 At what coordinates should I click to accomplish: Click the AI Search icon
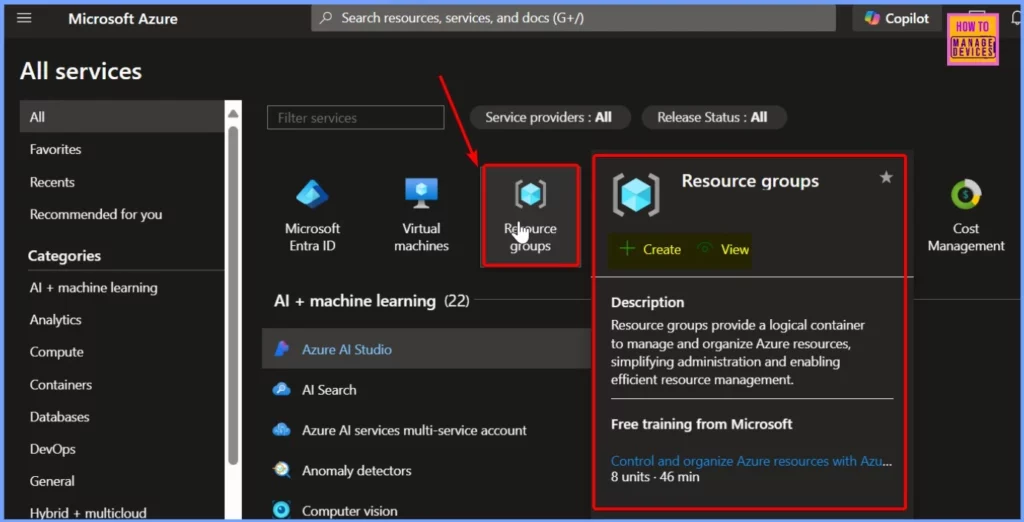[281, 389]
